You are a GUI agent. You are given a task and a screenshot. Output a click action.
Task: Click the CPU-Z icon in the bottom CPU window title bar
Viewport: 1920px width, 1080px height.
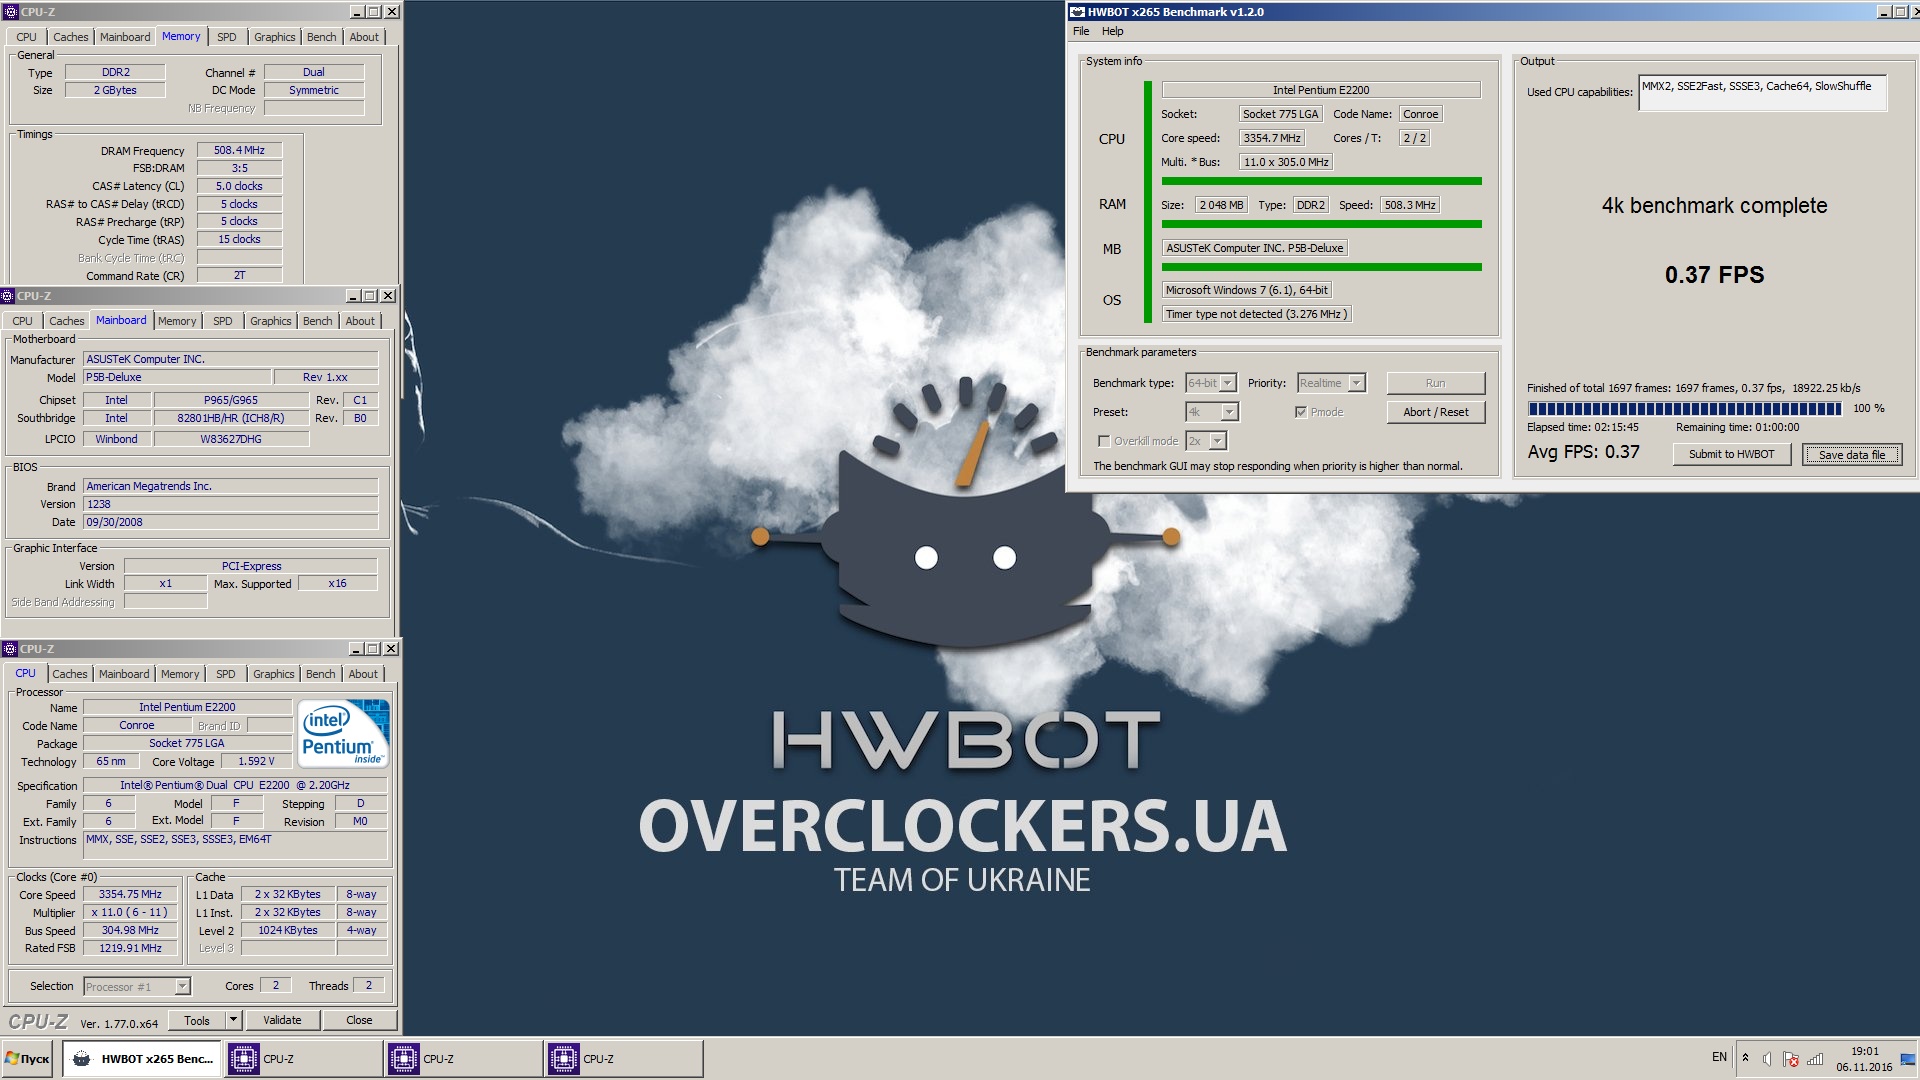(x=10, y=649)
